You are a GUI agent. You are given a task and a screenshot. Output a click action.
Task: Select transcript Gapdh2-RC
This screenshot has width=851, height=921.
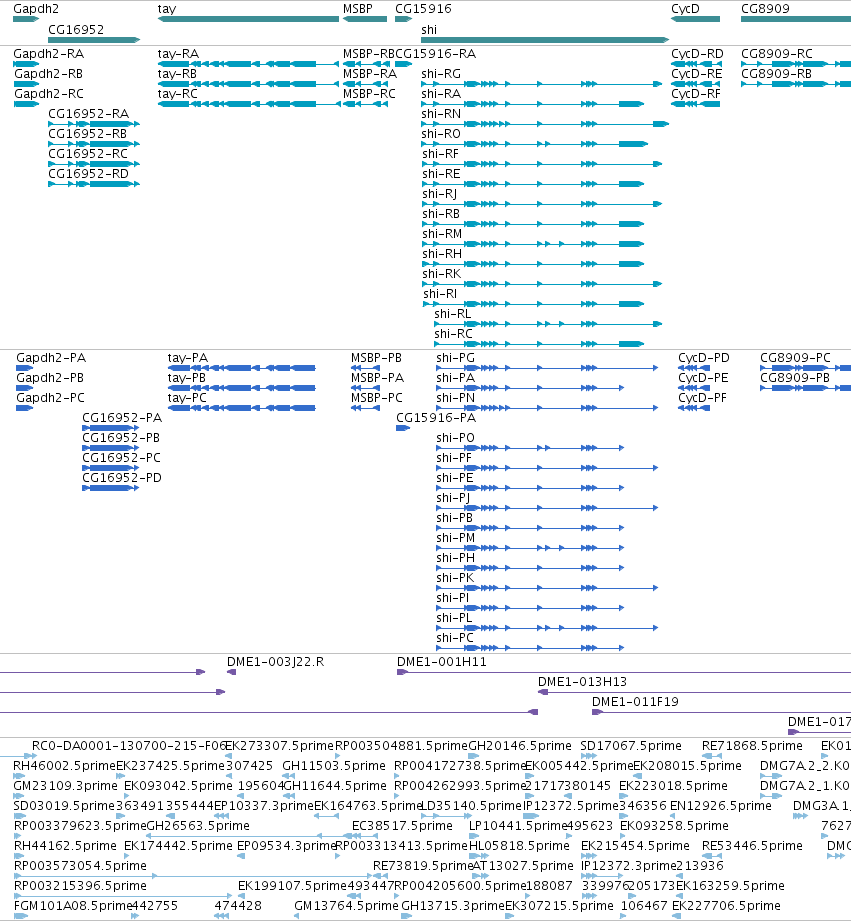(49, 93)
